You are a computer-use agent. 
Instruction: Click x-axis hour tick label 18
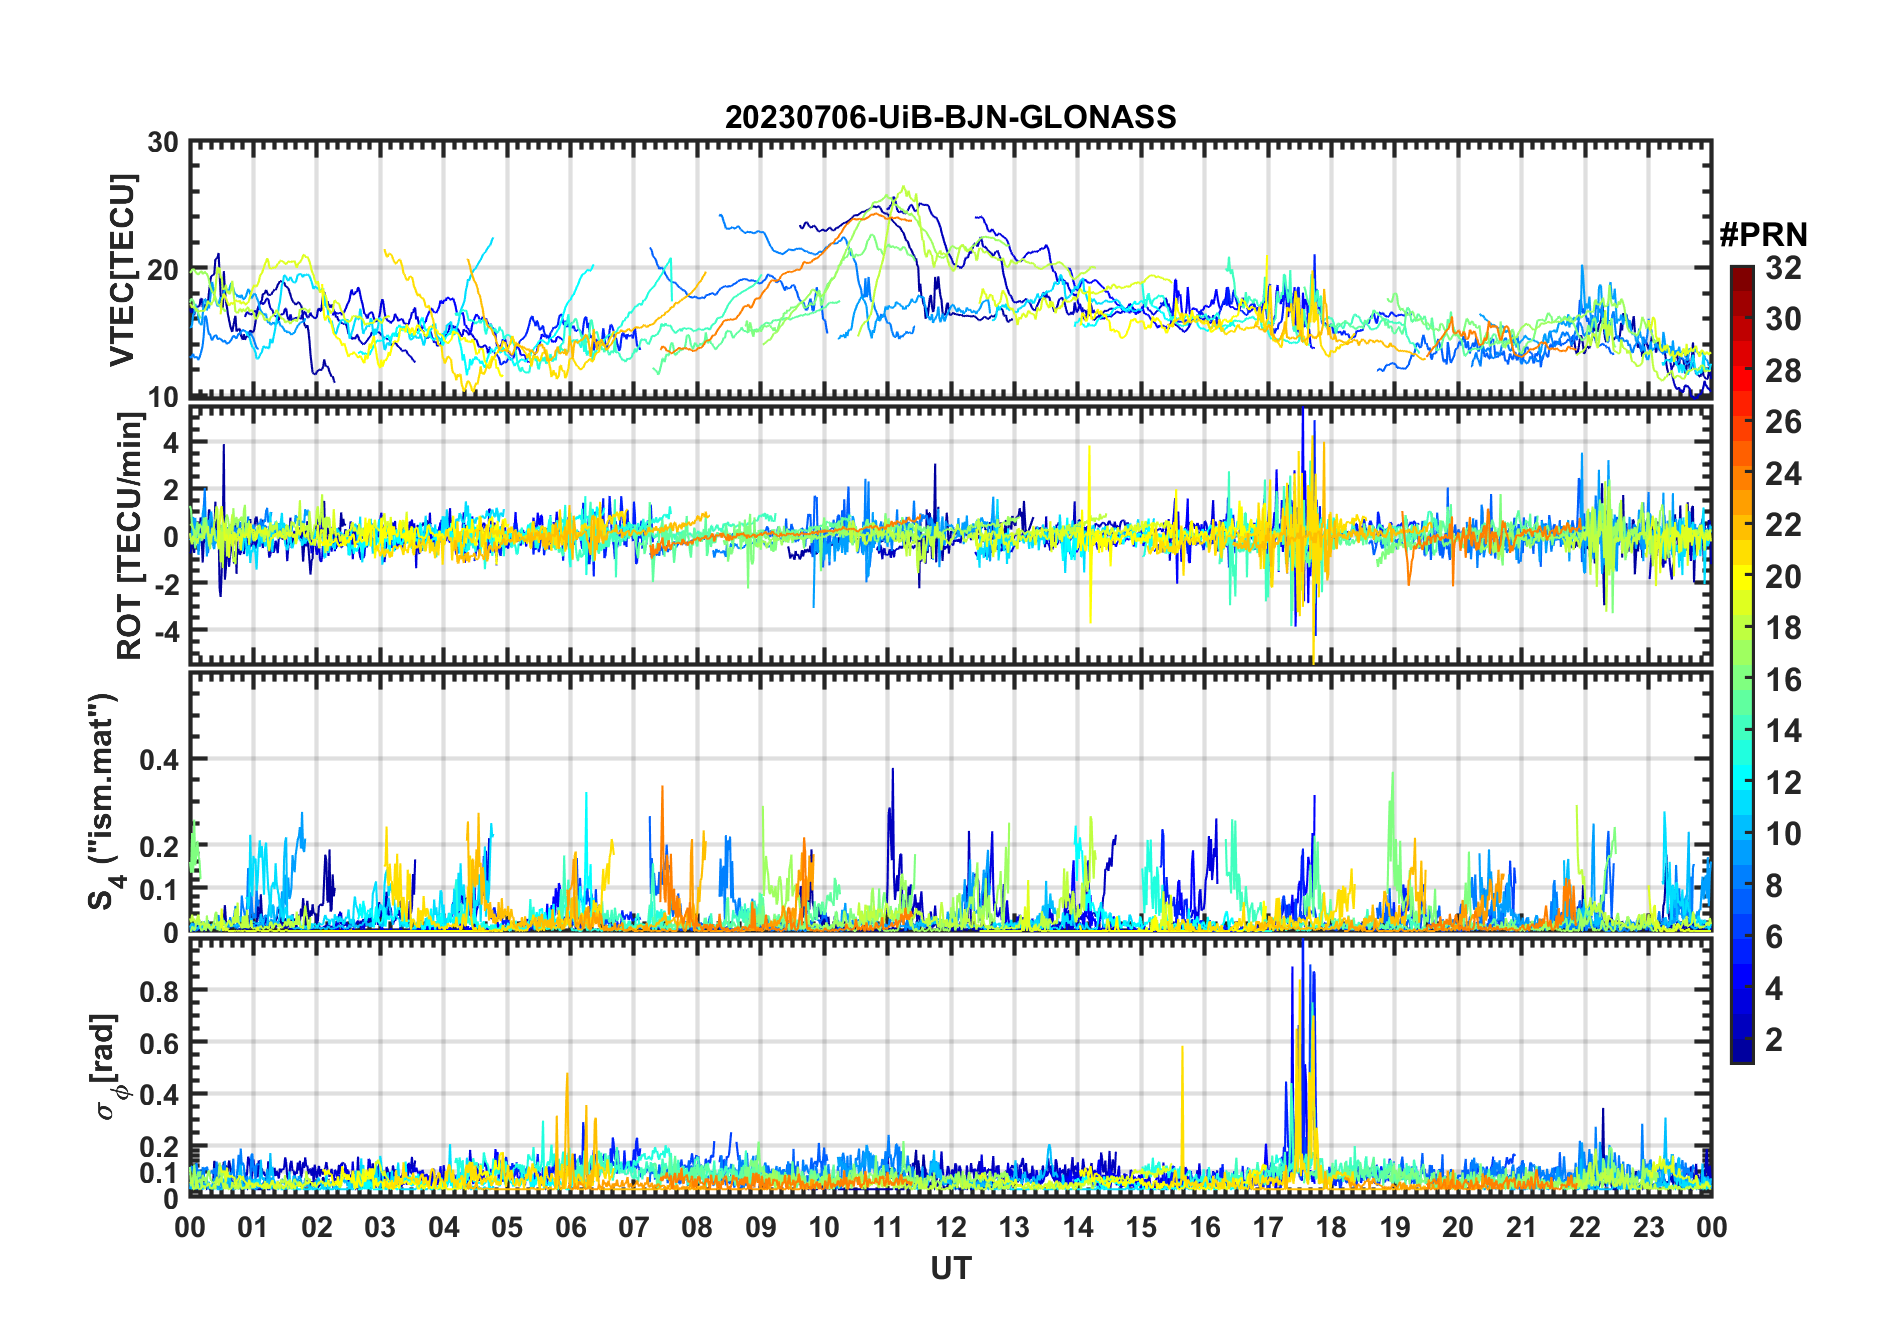click(x=1331, y=1227)
